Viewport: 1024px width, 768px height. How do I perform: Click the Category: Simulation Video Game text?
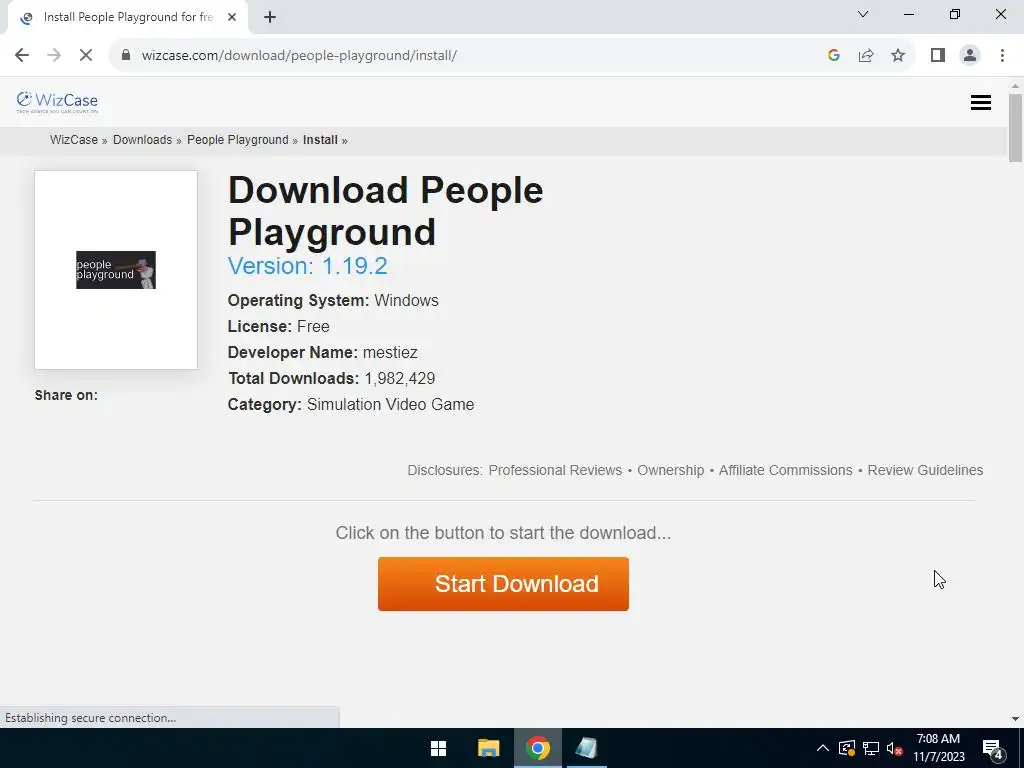[351, 404]
